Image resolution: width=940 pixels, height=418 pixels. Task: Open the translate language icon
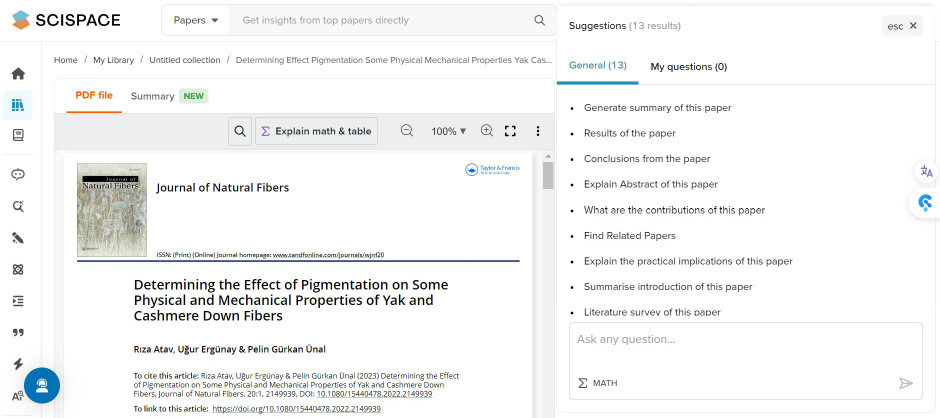[x=926, y=171]
